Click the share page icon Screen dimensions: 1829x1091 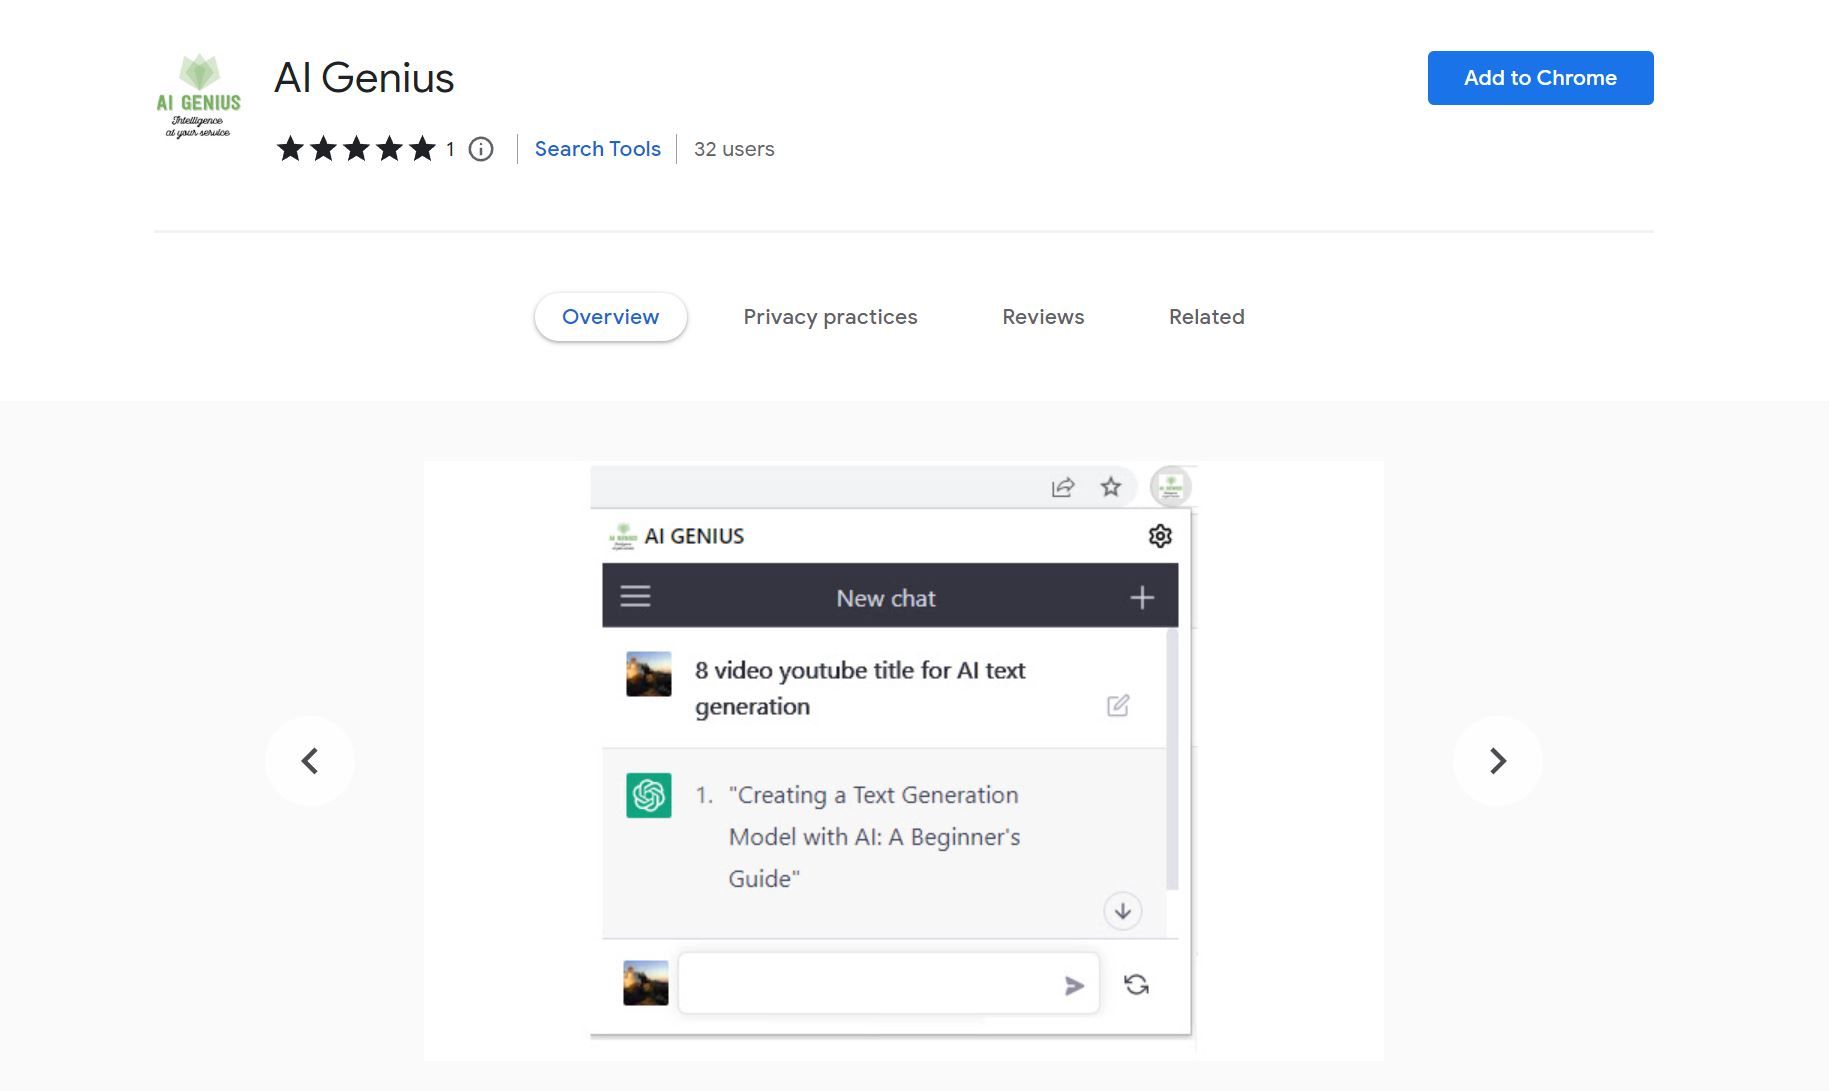(1062, 487)
